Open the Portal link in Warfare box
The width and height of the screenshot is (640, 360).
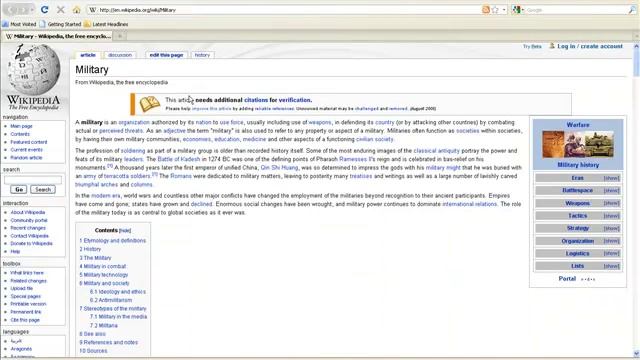click(567, 278)
